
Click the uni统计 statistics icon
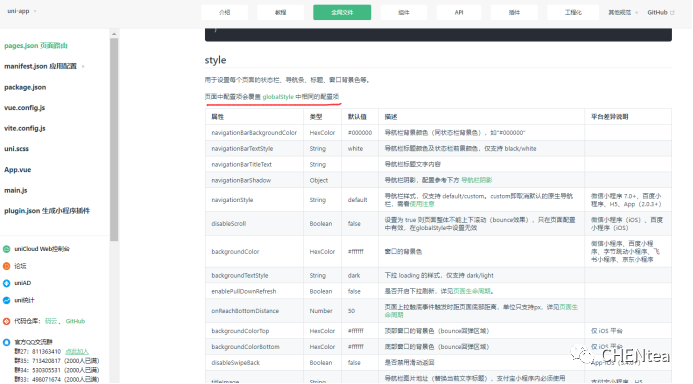[7, 300]
